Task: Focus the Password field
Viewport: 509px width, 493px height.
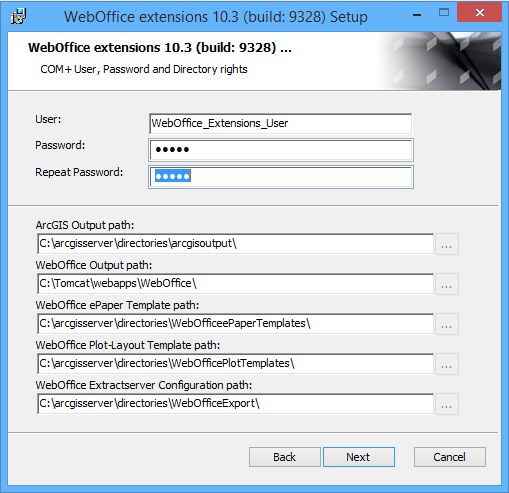Action: coord(281,150)
